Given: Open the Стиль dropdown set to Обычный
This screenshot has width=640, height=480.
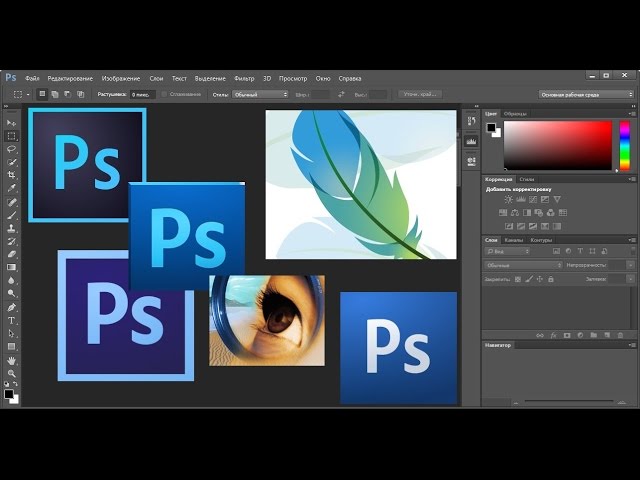Looking at the screenshot, I should (x=260, y=94).
